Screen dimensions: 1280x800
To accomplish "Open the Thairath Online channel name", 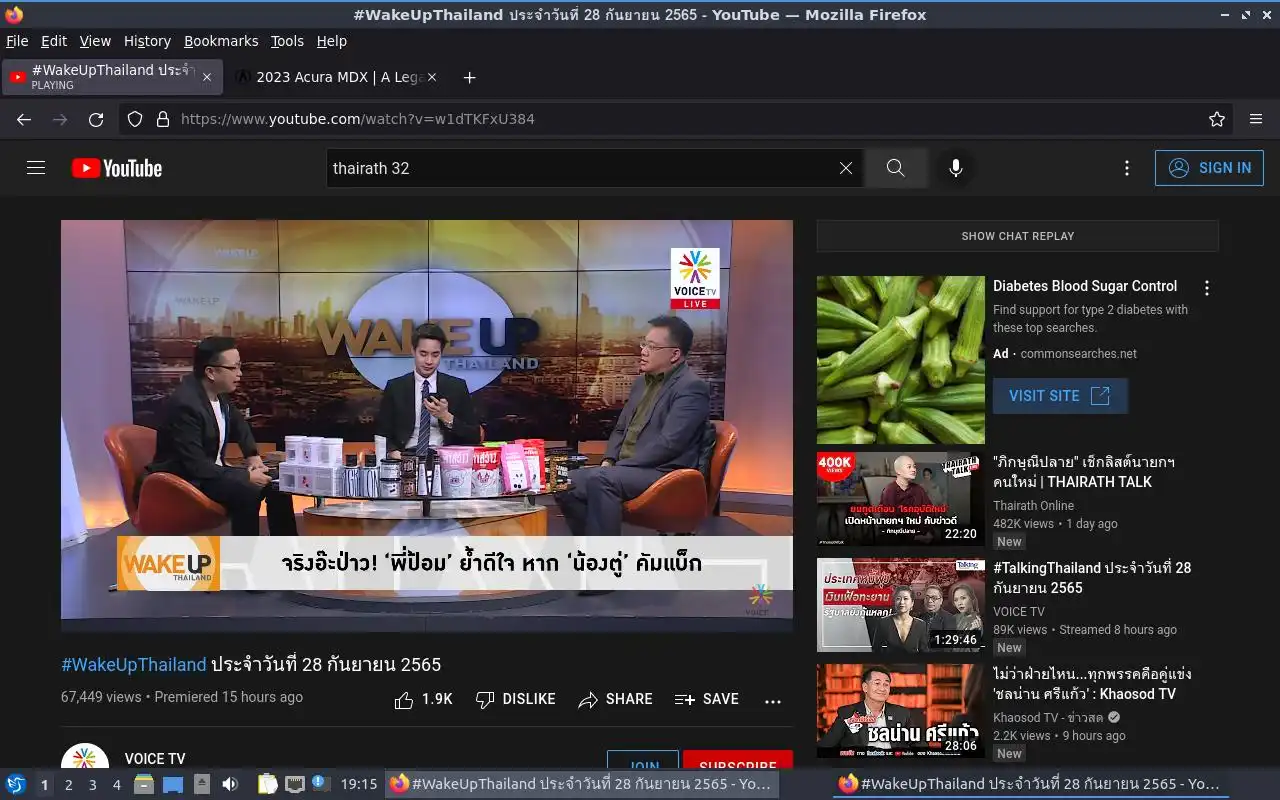I will 1033,506.
